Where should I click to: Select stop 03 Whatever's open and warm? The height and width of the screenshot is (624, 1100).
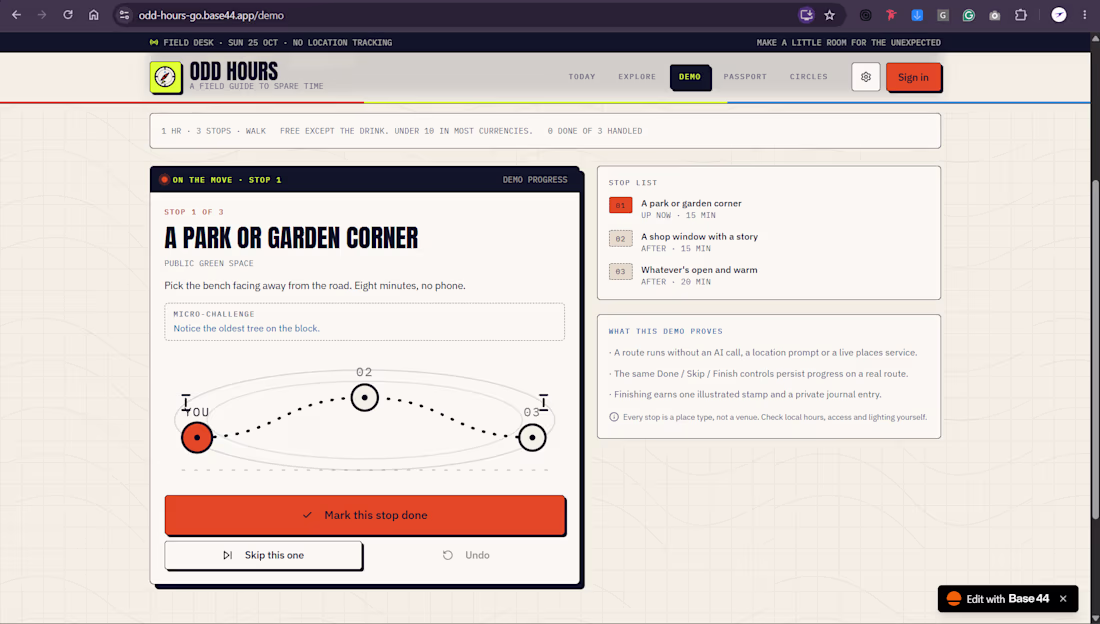[769, 275]
